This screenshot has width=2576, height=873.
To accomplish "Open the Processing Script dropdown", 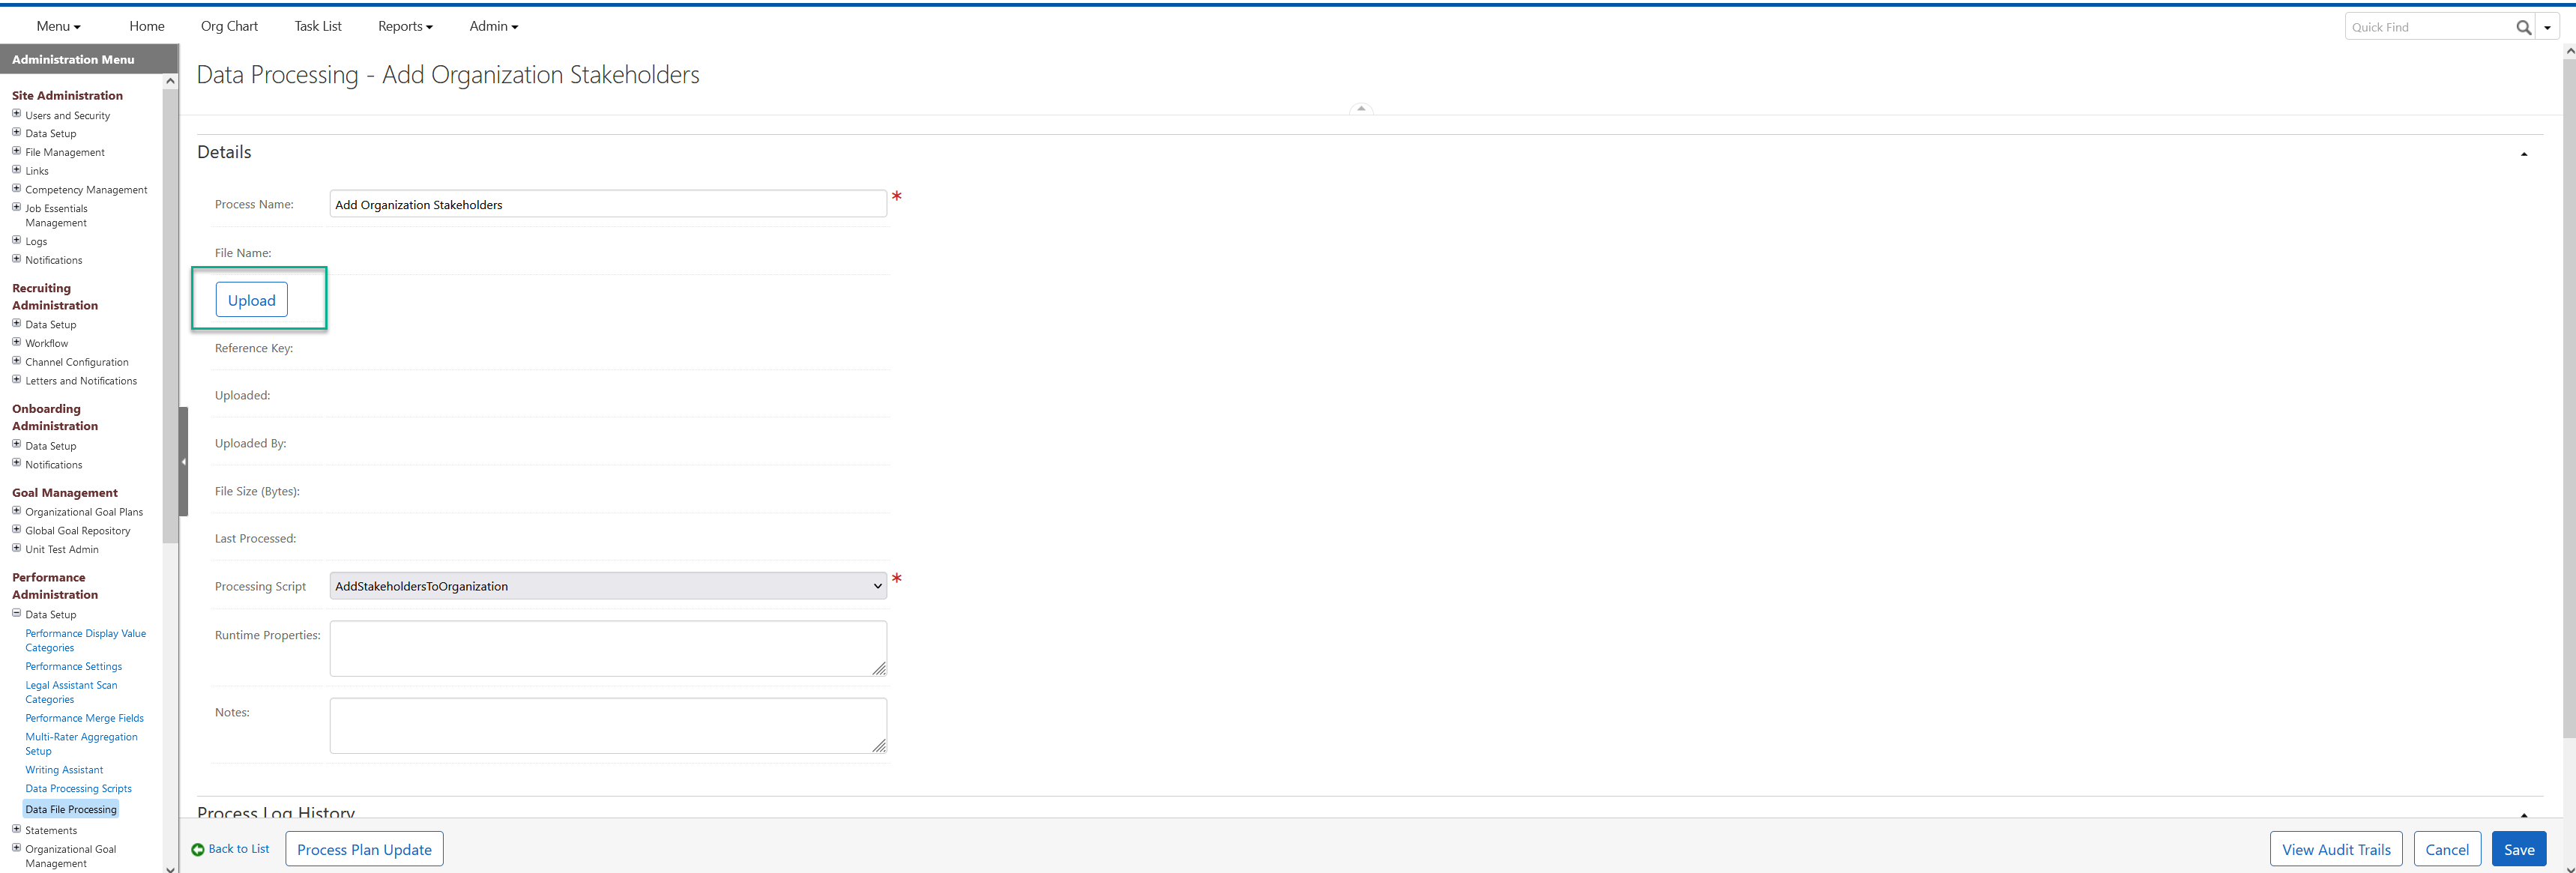I will tap(608, 586).
